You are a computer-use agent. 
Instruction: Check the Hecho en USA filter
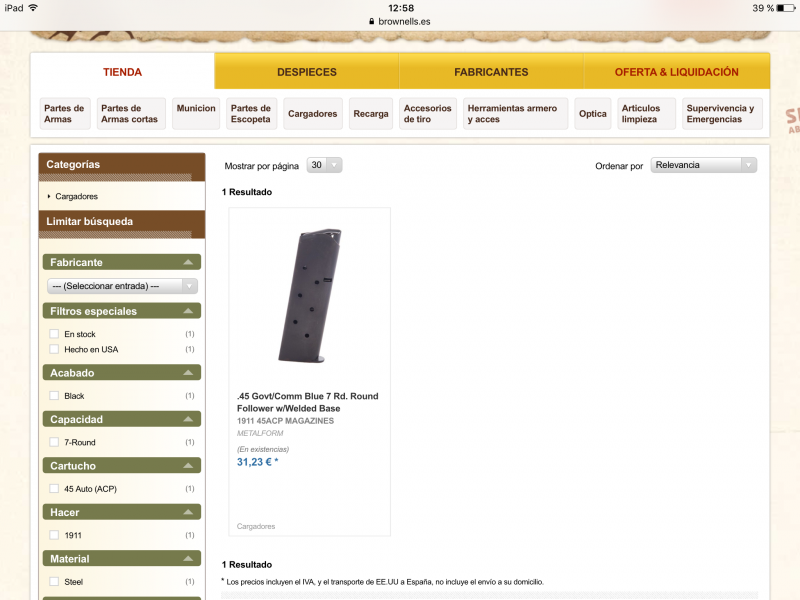coord(54,349)
